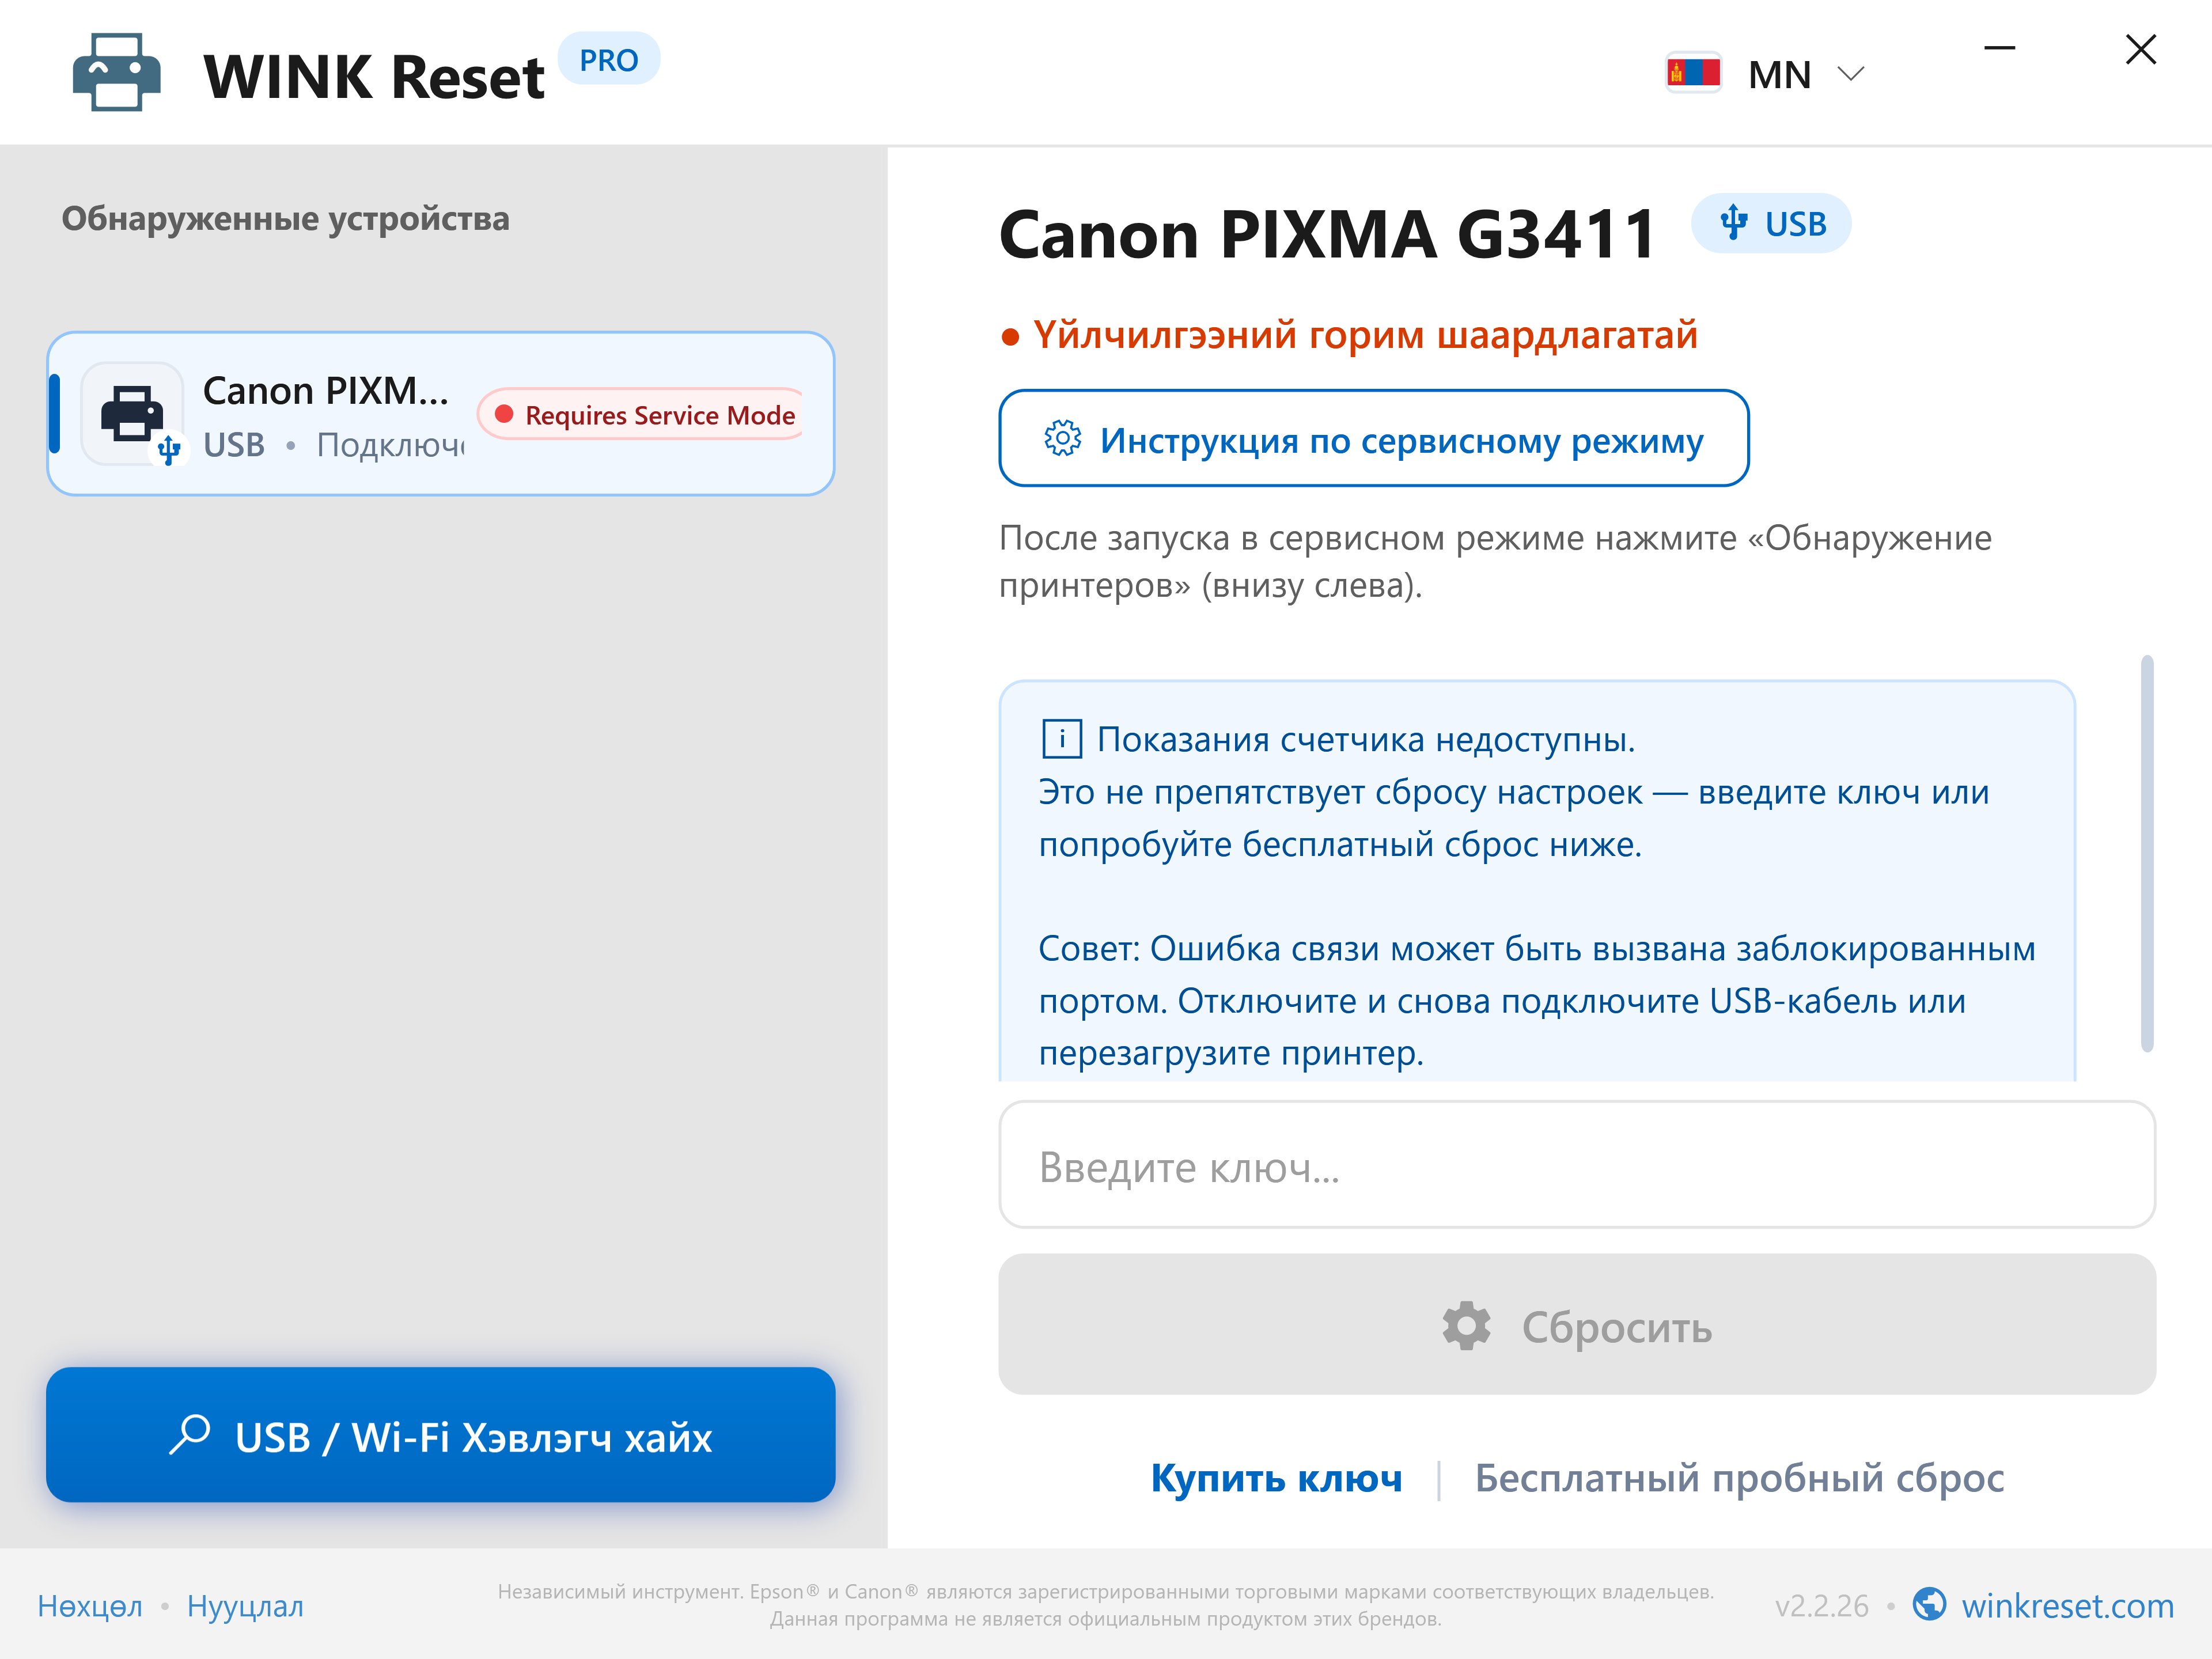Focus the Введите ключ input field
Screen dimensions: 2212x1659
tap(1576, 1165)
